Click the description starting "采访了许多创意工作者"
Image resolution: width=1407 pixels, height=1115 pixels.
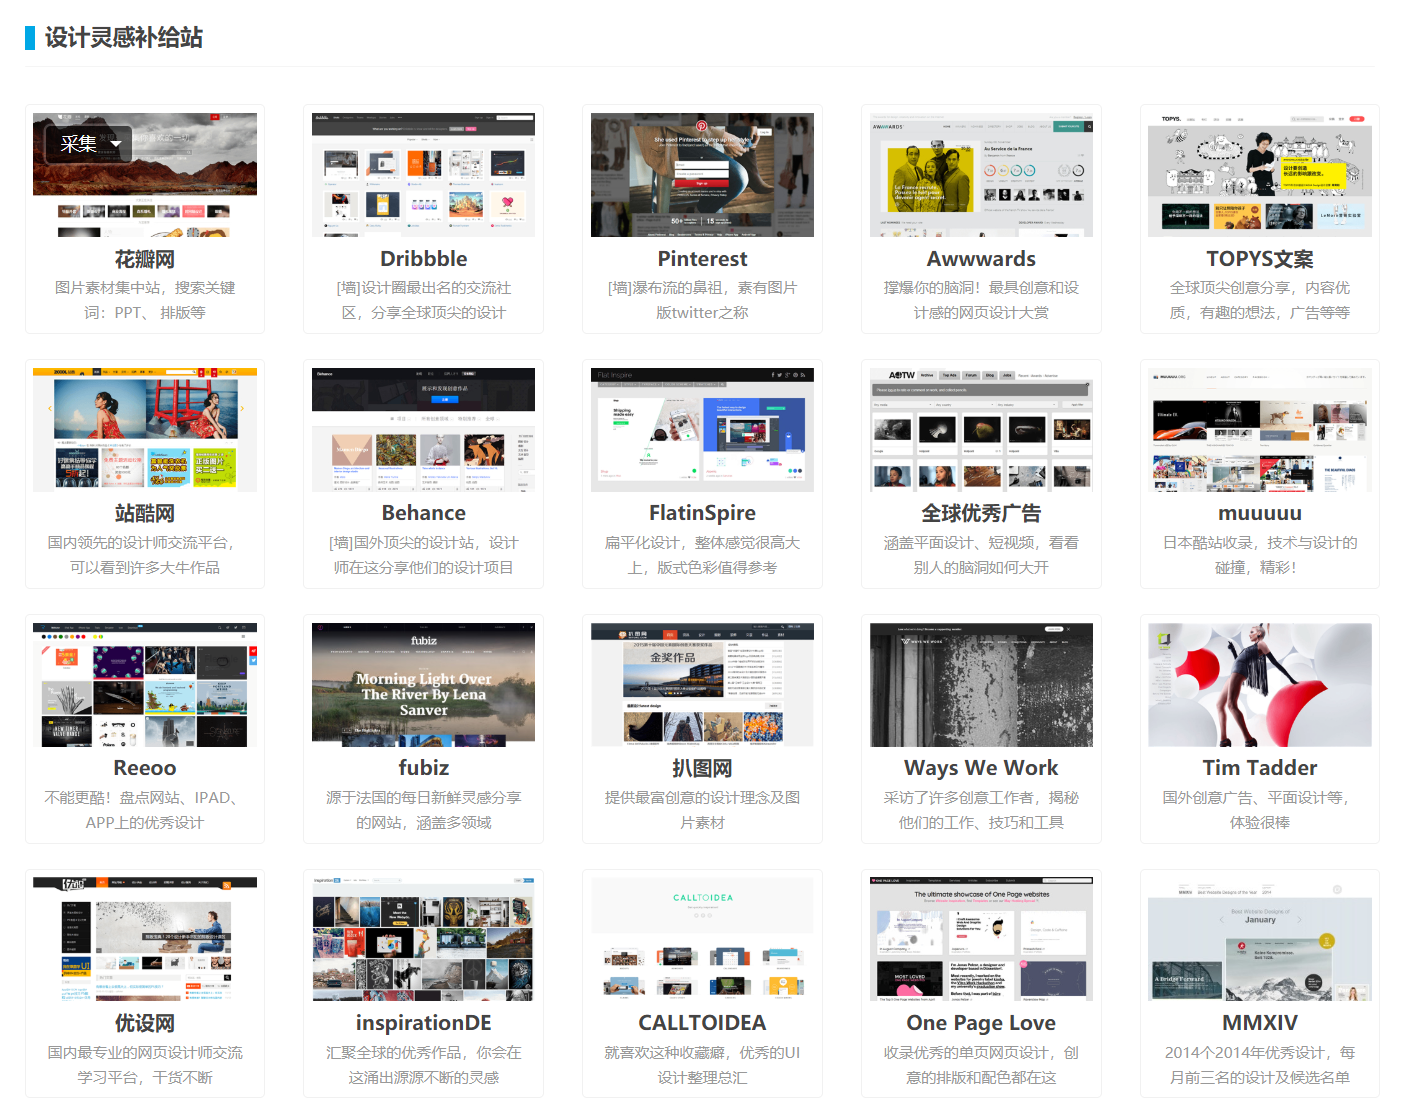point(981,810)
